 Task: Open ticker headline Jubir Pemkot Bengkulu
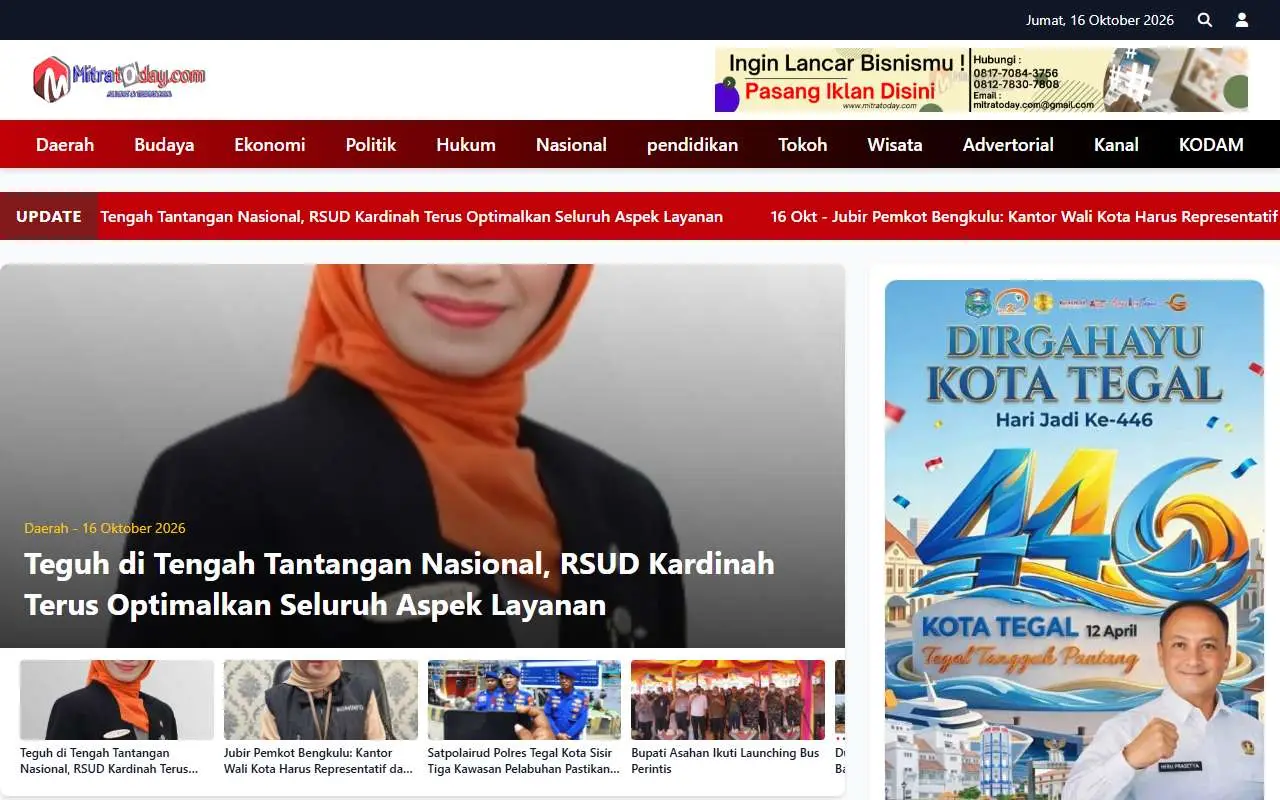click(1024, 217)
